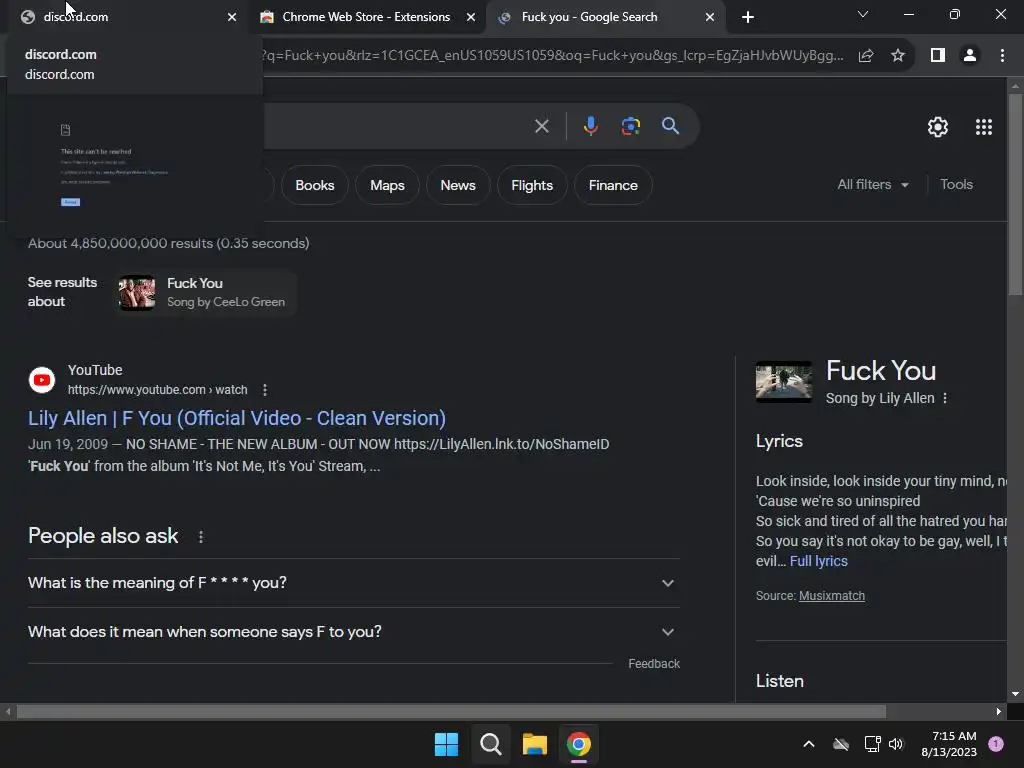Open All filters dropdown
Screen dimensions: 1024x768
click(873, 185)
